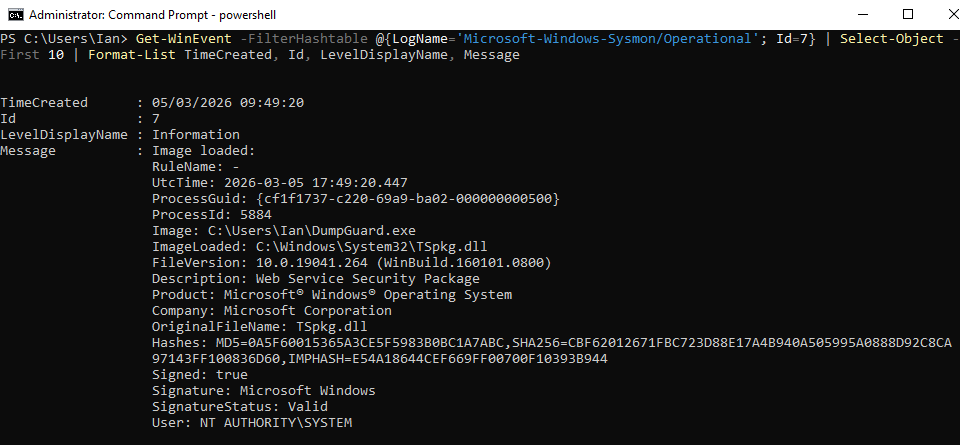This screenshot has height=445, width=960.
Task: Click the ProcessId value 5884
Action: point(256,215)
